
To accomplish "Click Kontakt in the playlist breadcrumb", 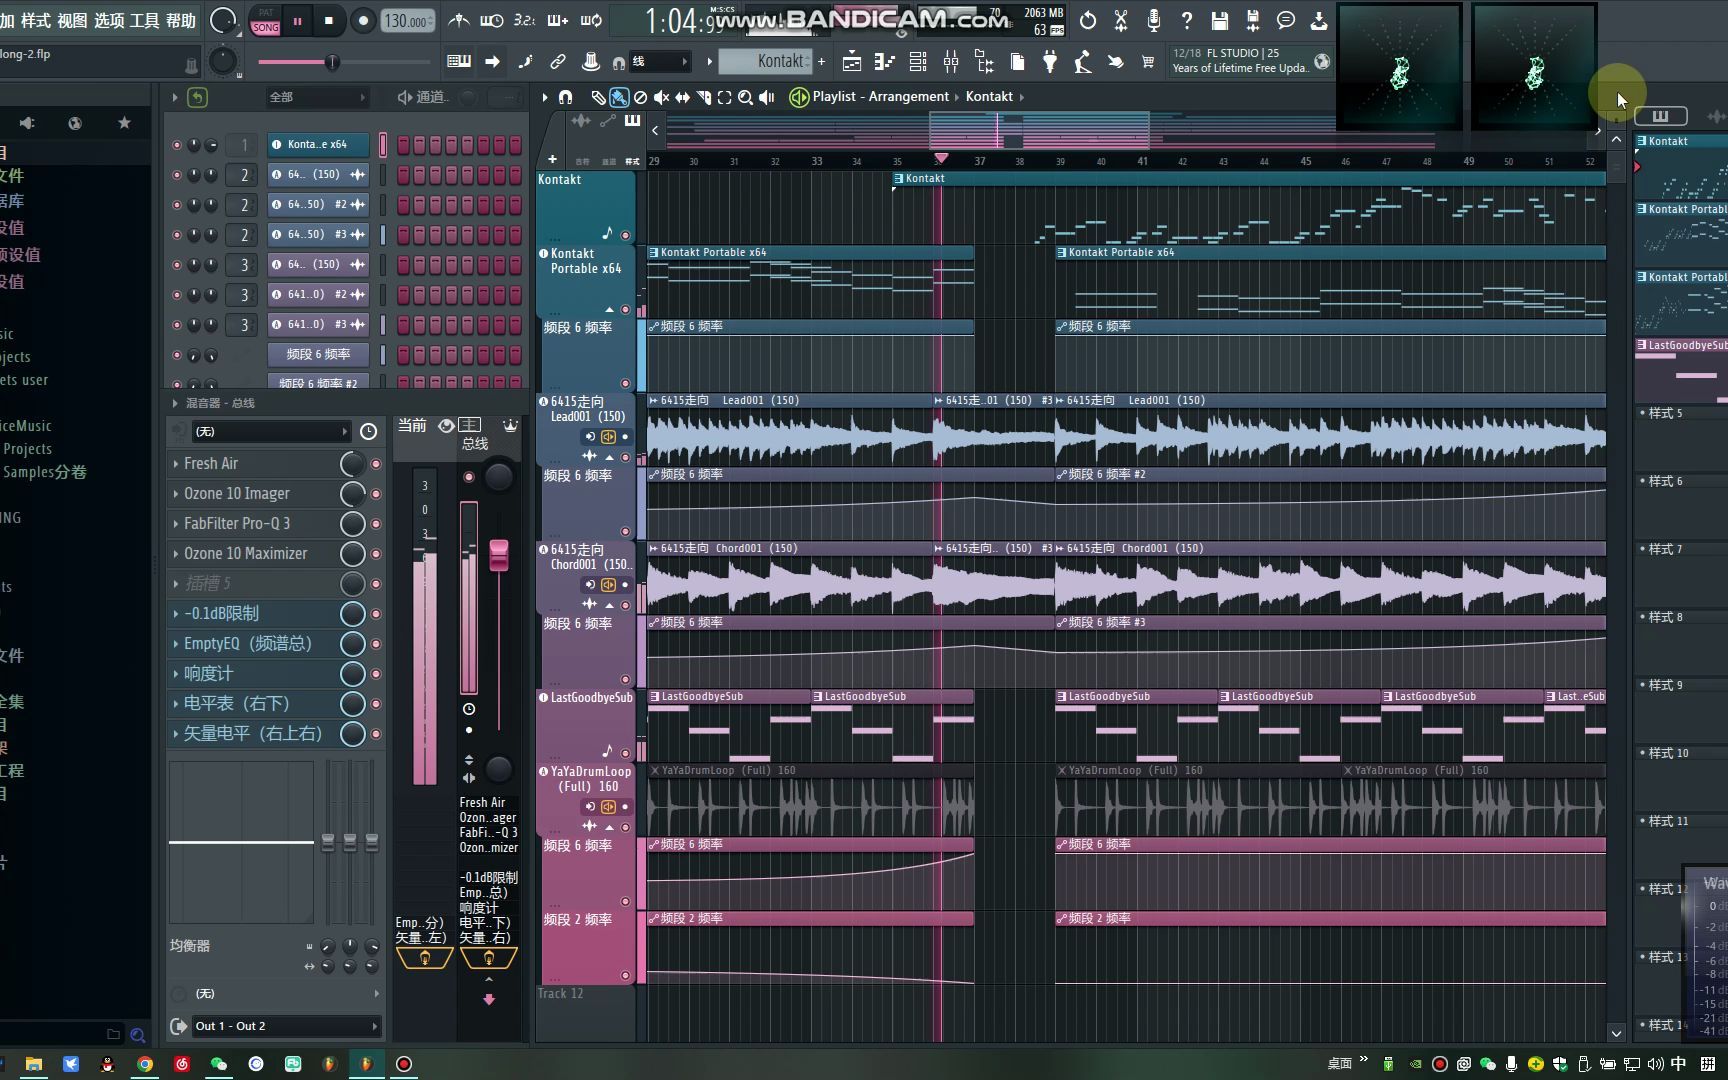I will point(989,96).
